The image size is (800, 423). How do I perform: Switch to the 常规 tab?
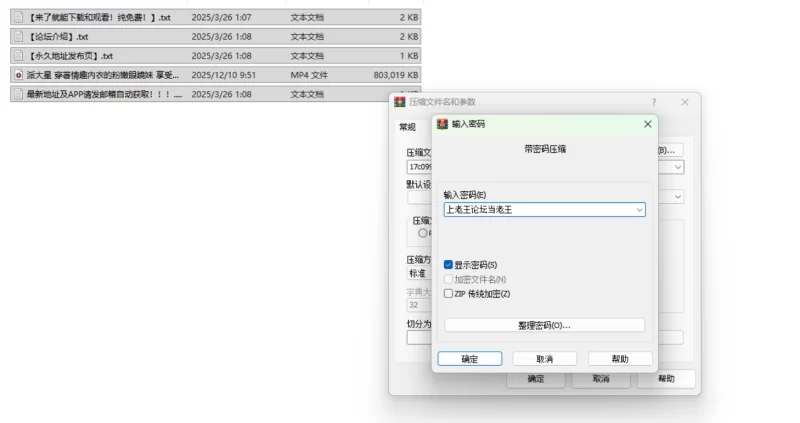click(407, 127)
